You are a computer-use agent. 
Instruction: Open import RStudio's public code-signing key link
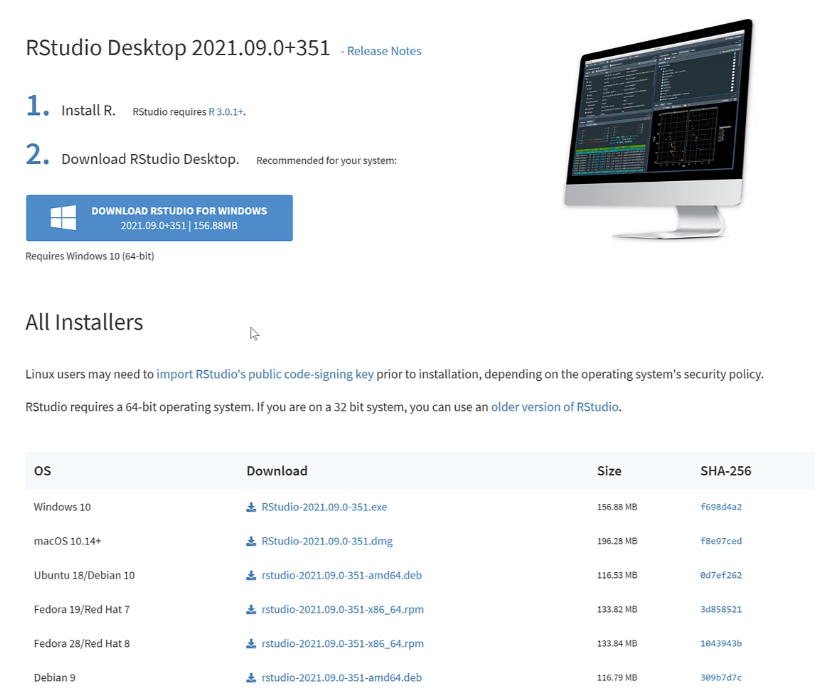point(265,375)
